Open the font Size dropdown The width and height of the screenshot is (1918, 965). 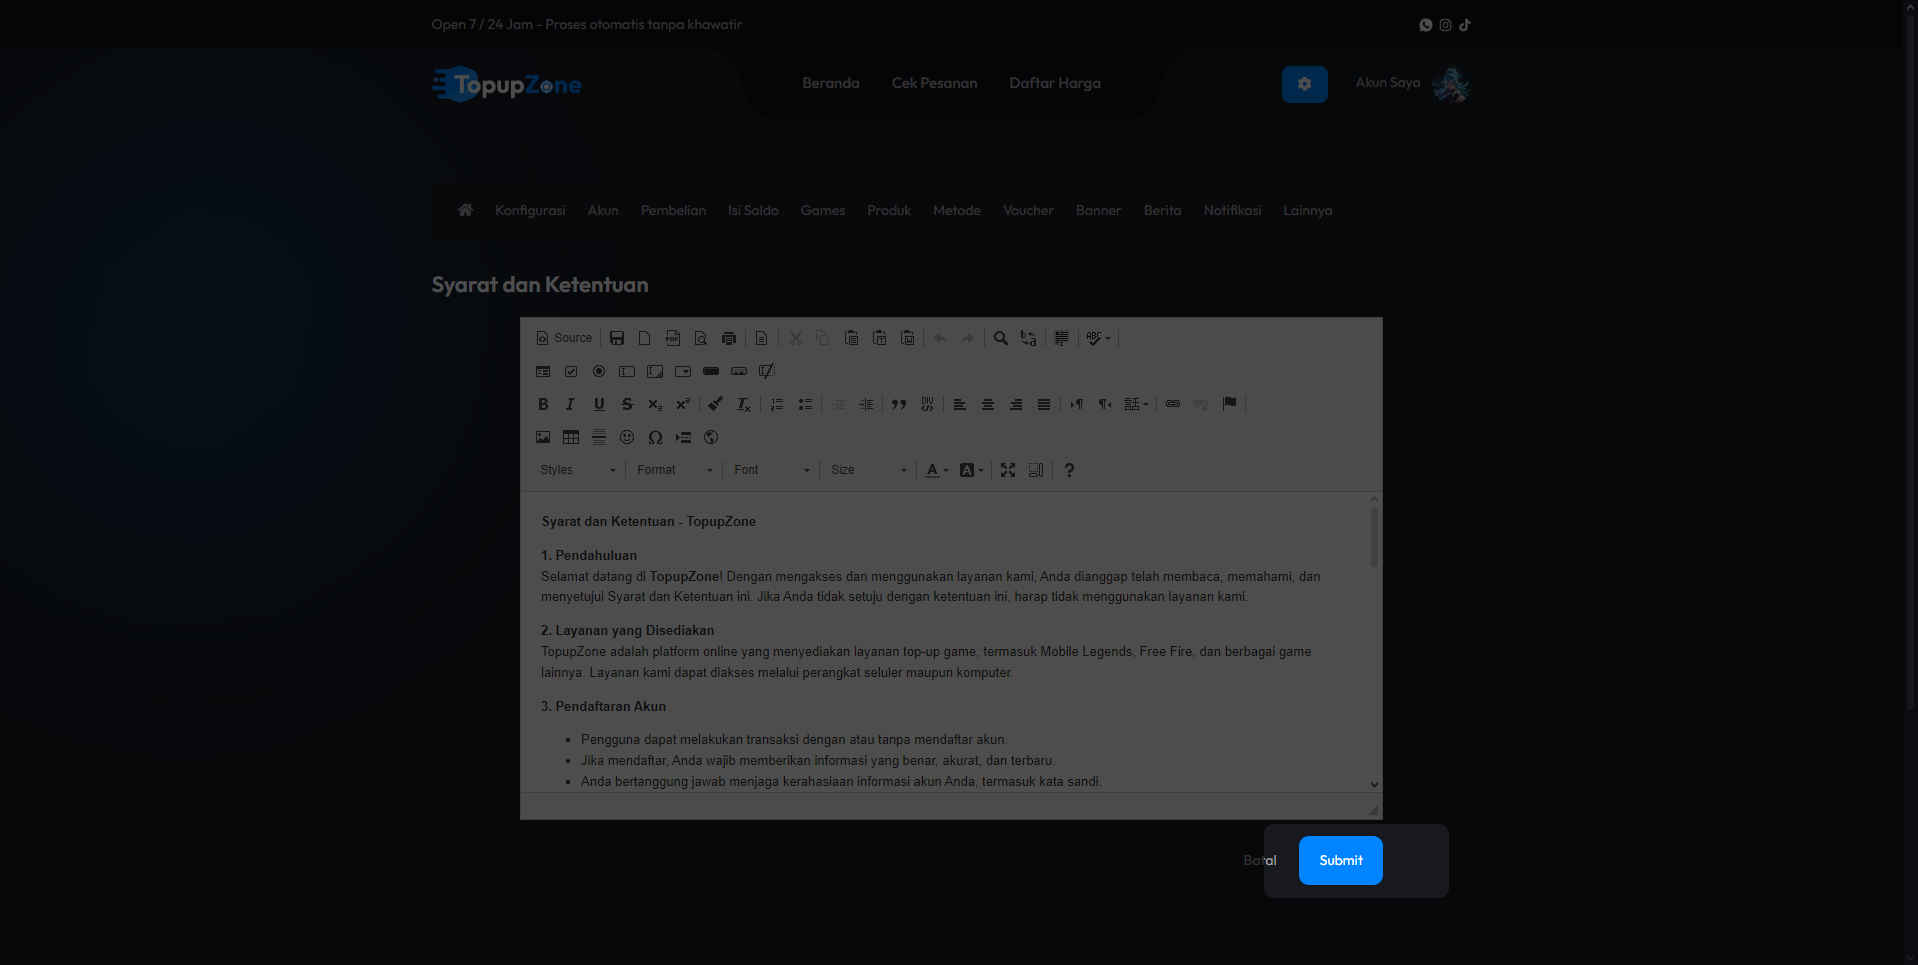[869, 470]
